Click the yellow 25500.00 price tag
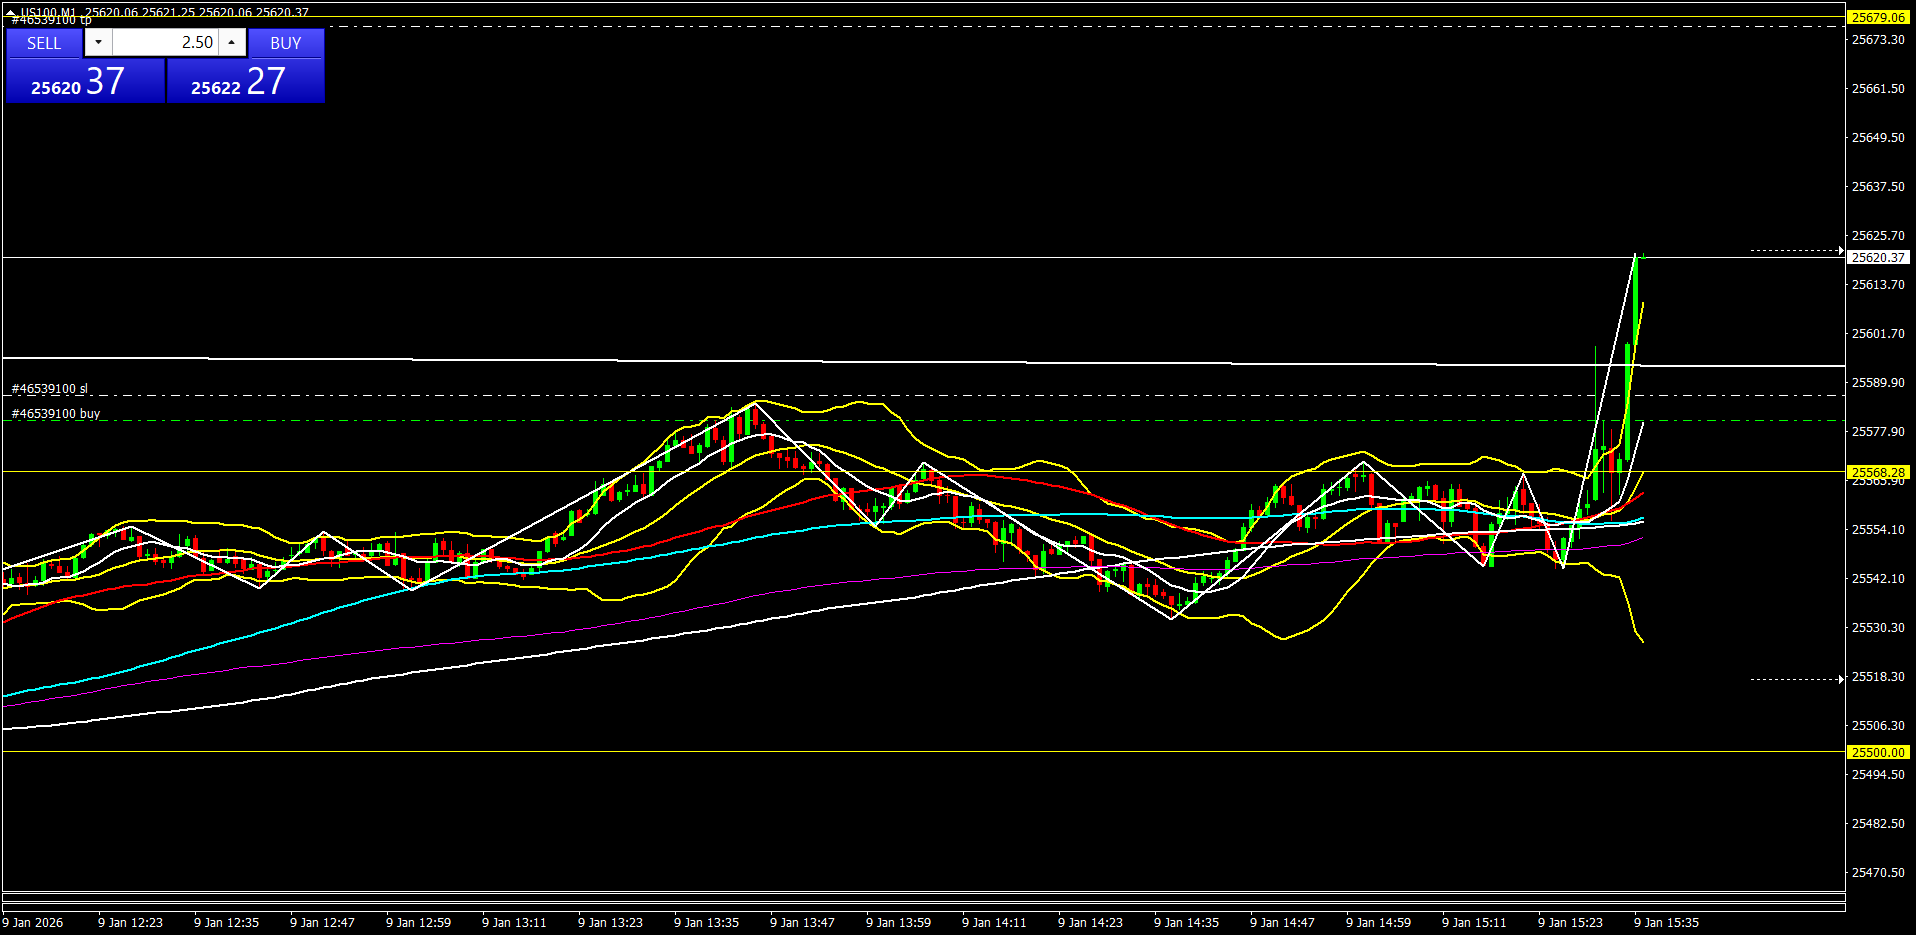This screenshot has height=935, width=1916. [x=1877, y=752]
